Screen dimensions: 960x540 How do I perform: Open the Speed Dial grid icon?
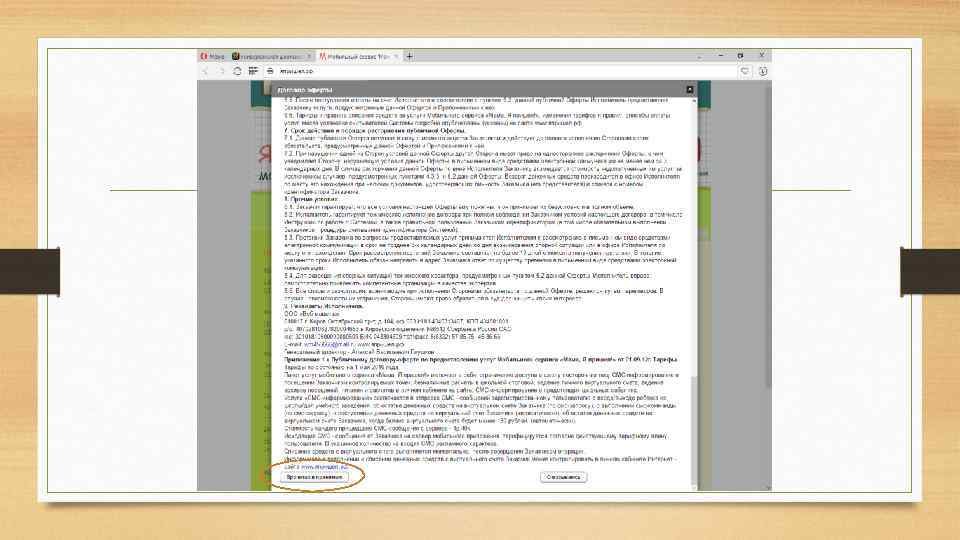(x=253, y=72)
